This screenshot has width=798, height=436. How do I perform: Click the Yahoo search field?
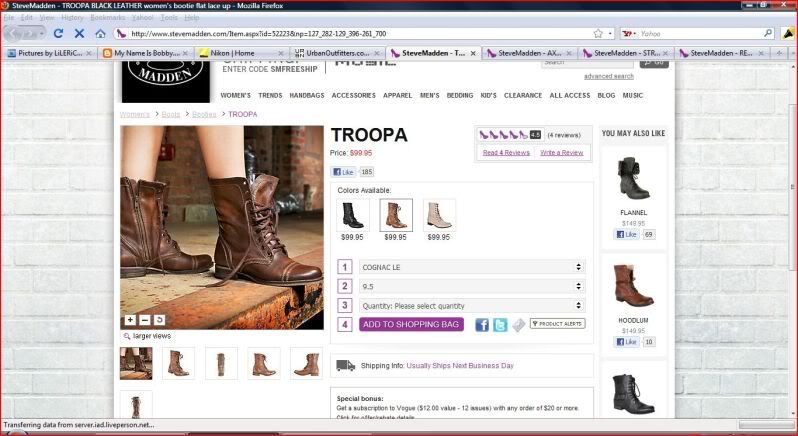(700, 34)
